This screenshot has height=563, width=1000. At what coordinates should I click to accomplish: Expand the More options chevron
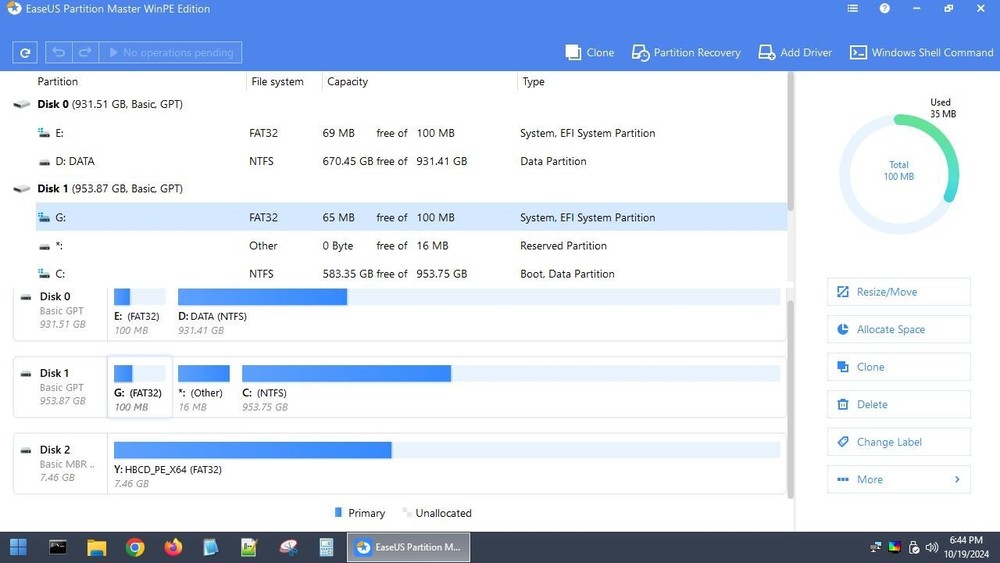point(957,479)
